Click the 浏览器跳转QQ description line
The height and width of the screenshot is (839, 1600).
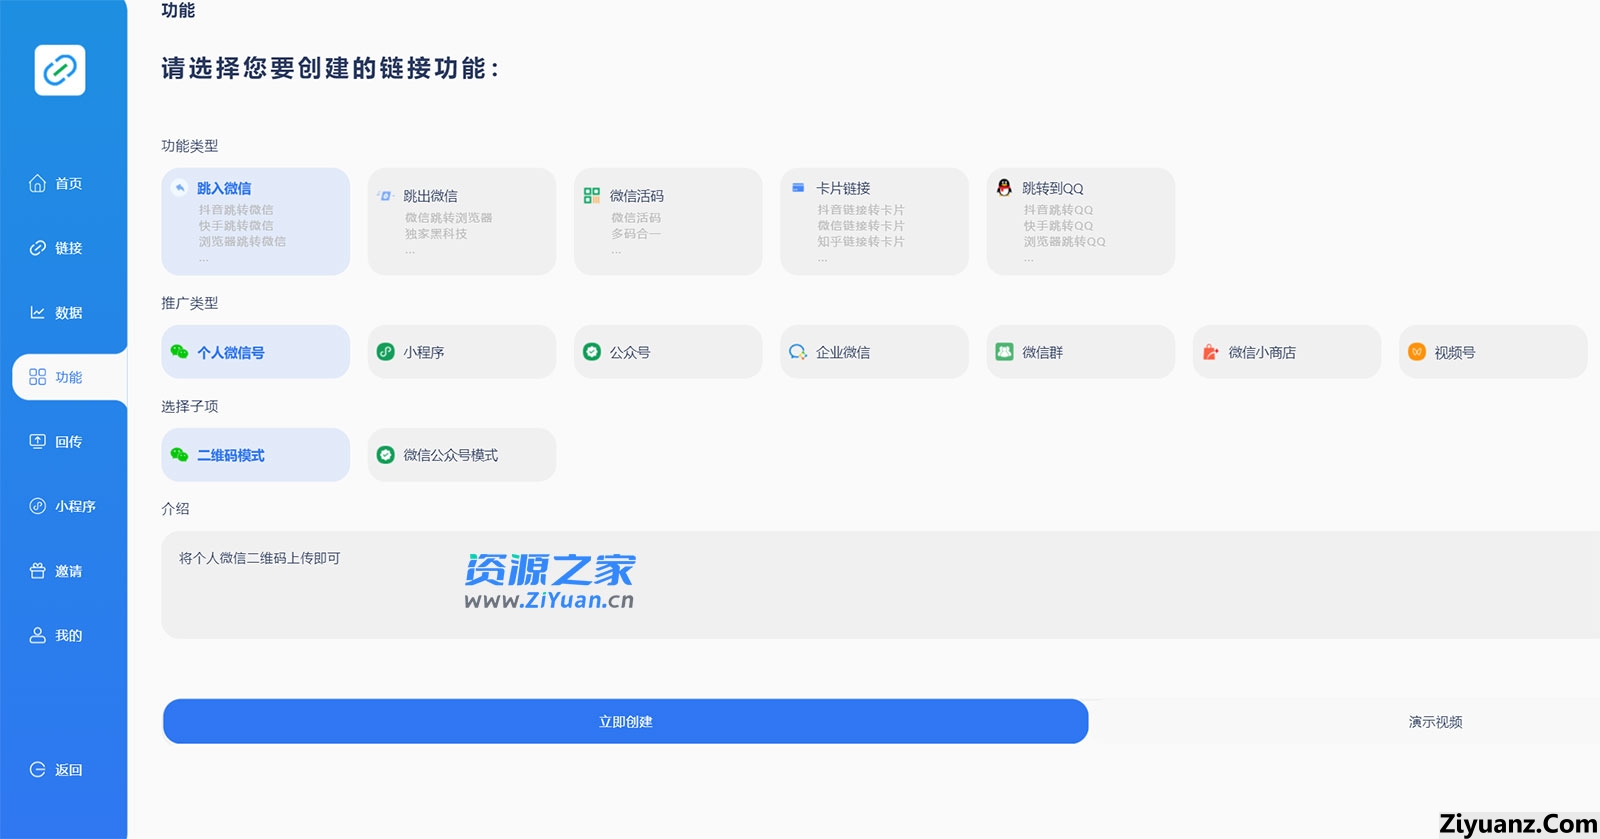pyautogui.click(x=1065, y=242)
